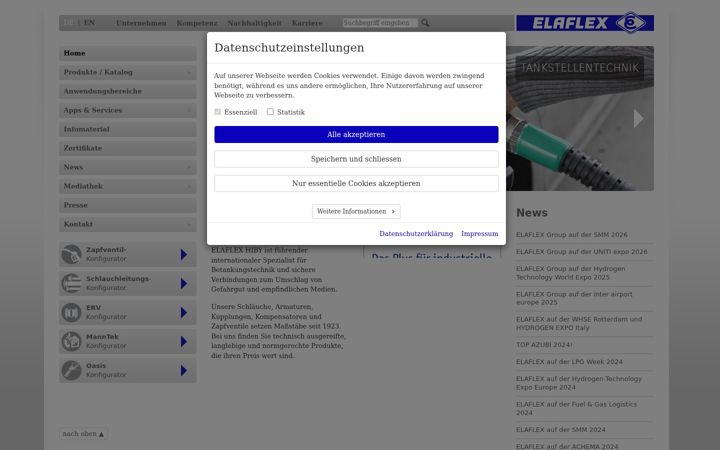Image resolution: width=720 pixels, height=450 pixels.
Task: Click blue arrow on Zapfventil Konfigurator
Action: (x=184, y=254)
